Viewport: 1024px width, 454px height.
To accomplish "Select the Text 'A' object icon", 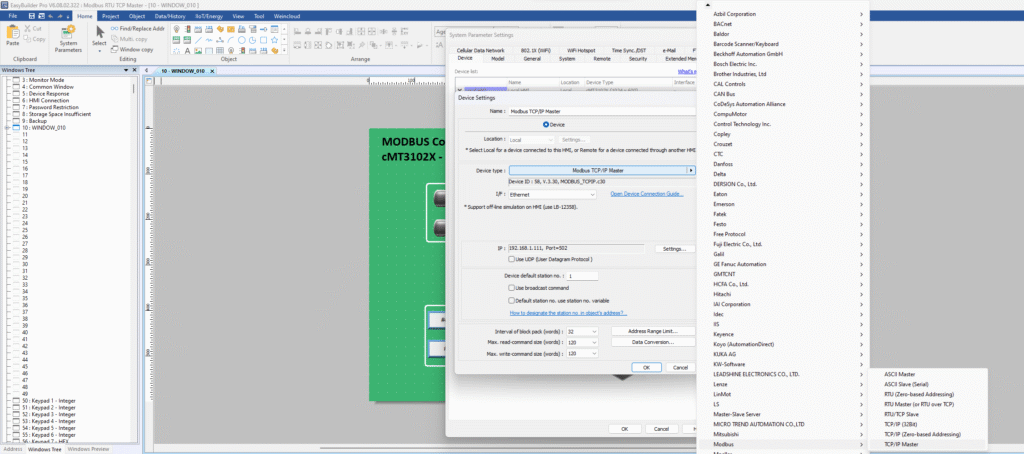I will click(x=187, y=50).
